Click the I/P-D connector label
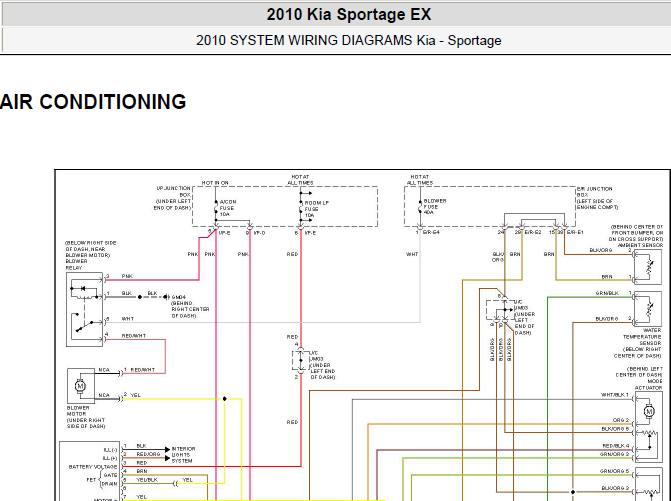 (259, 233)
